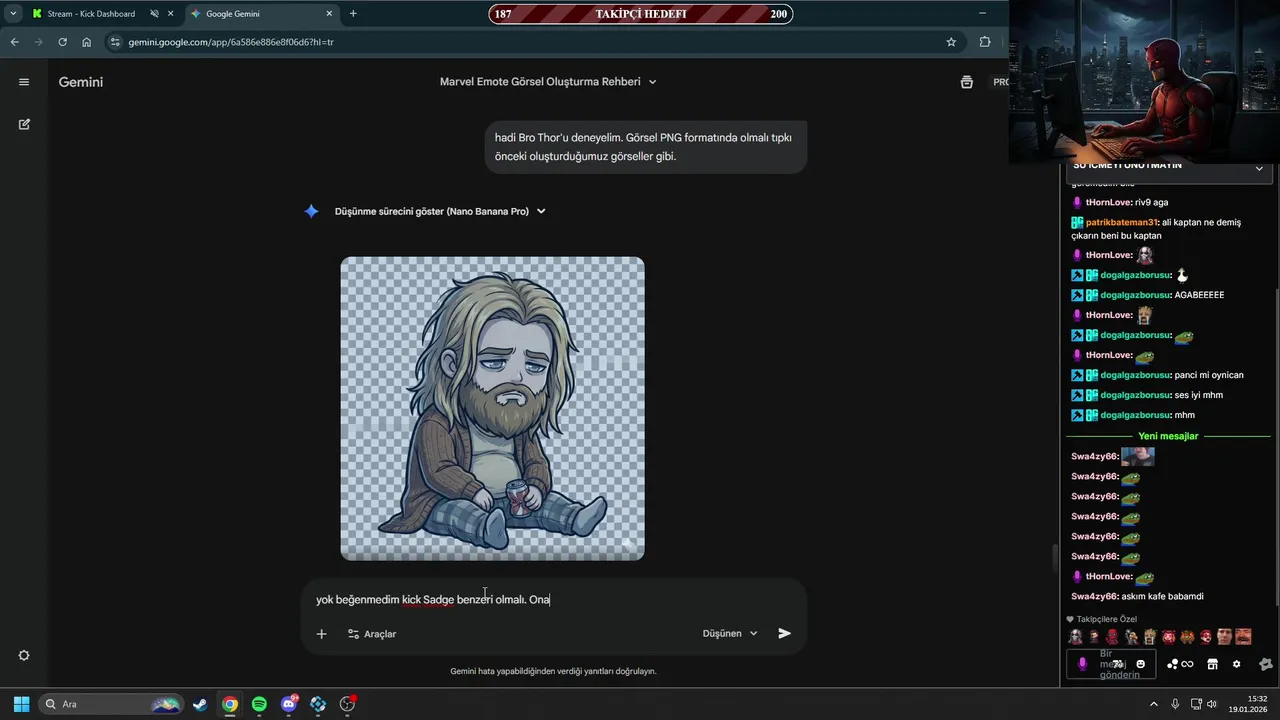This screenshot has width=1280, height=720.
Task: Open the channel points bubbles icon
Action: coord(1172,664)
